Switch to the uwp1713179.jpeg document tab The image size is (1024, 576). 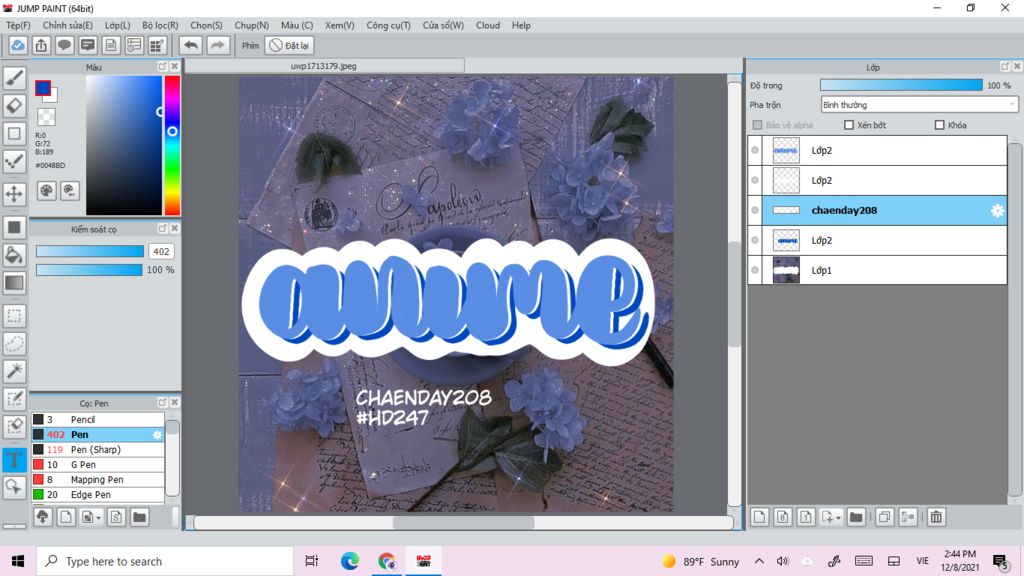tap(324, 66)
